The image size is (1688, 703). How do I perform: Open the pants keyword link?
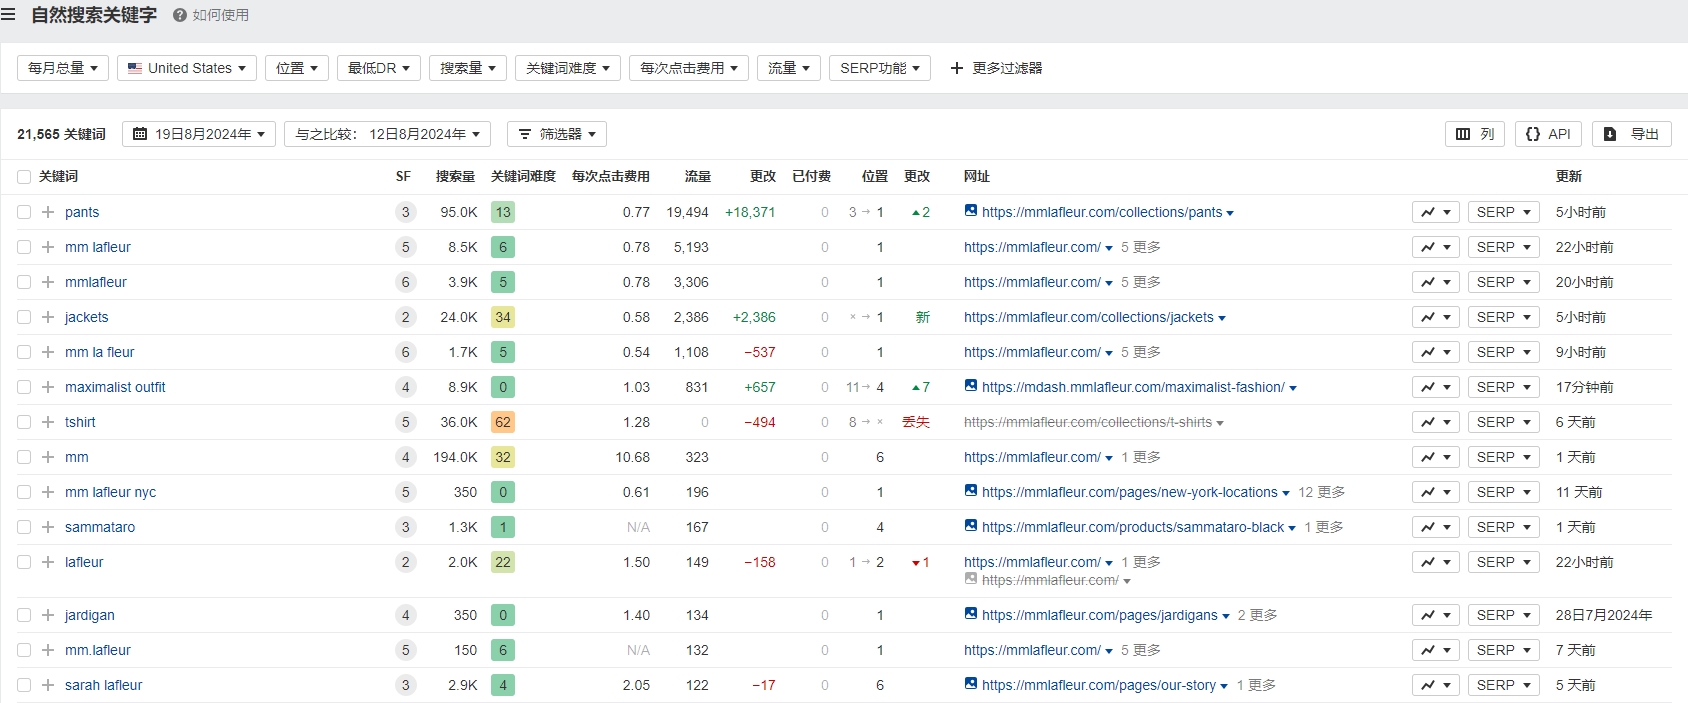pos(82,212)
